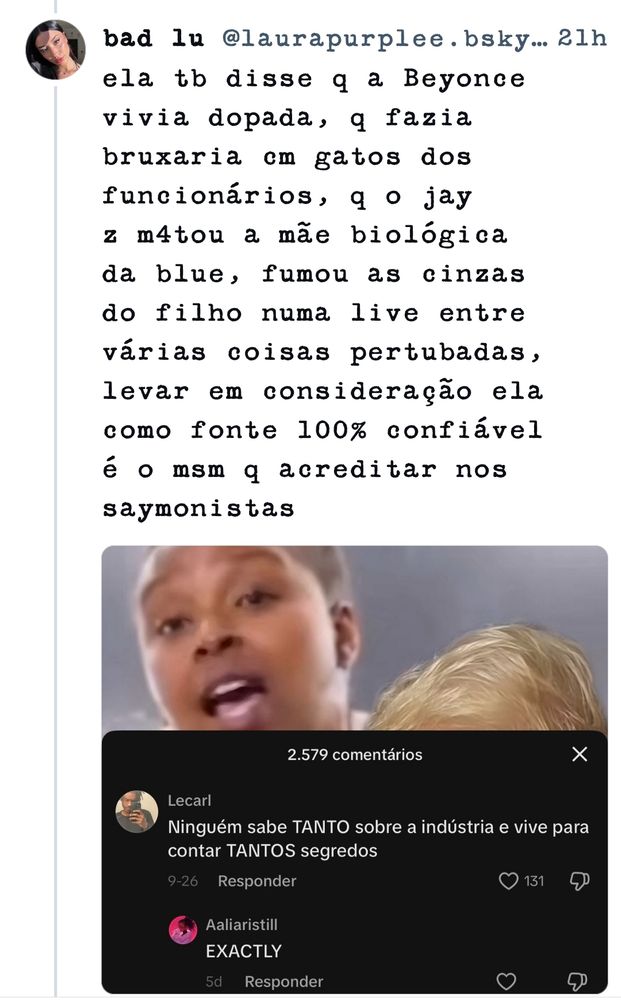View the 131 likes count
The height and width of the screenshot is (1000, 621).
(534, 881)
